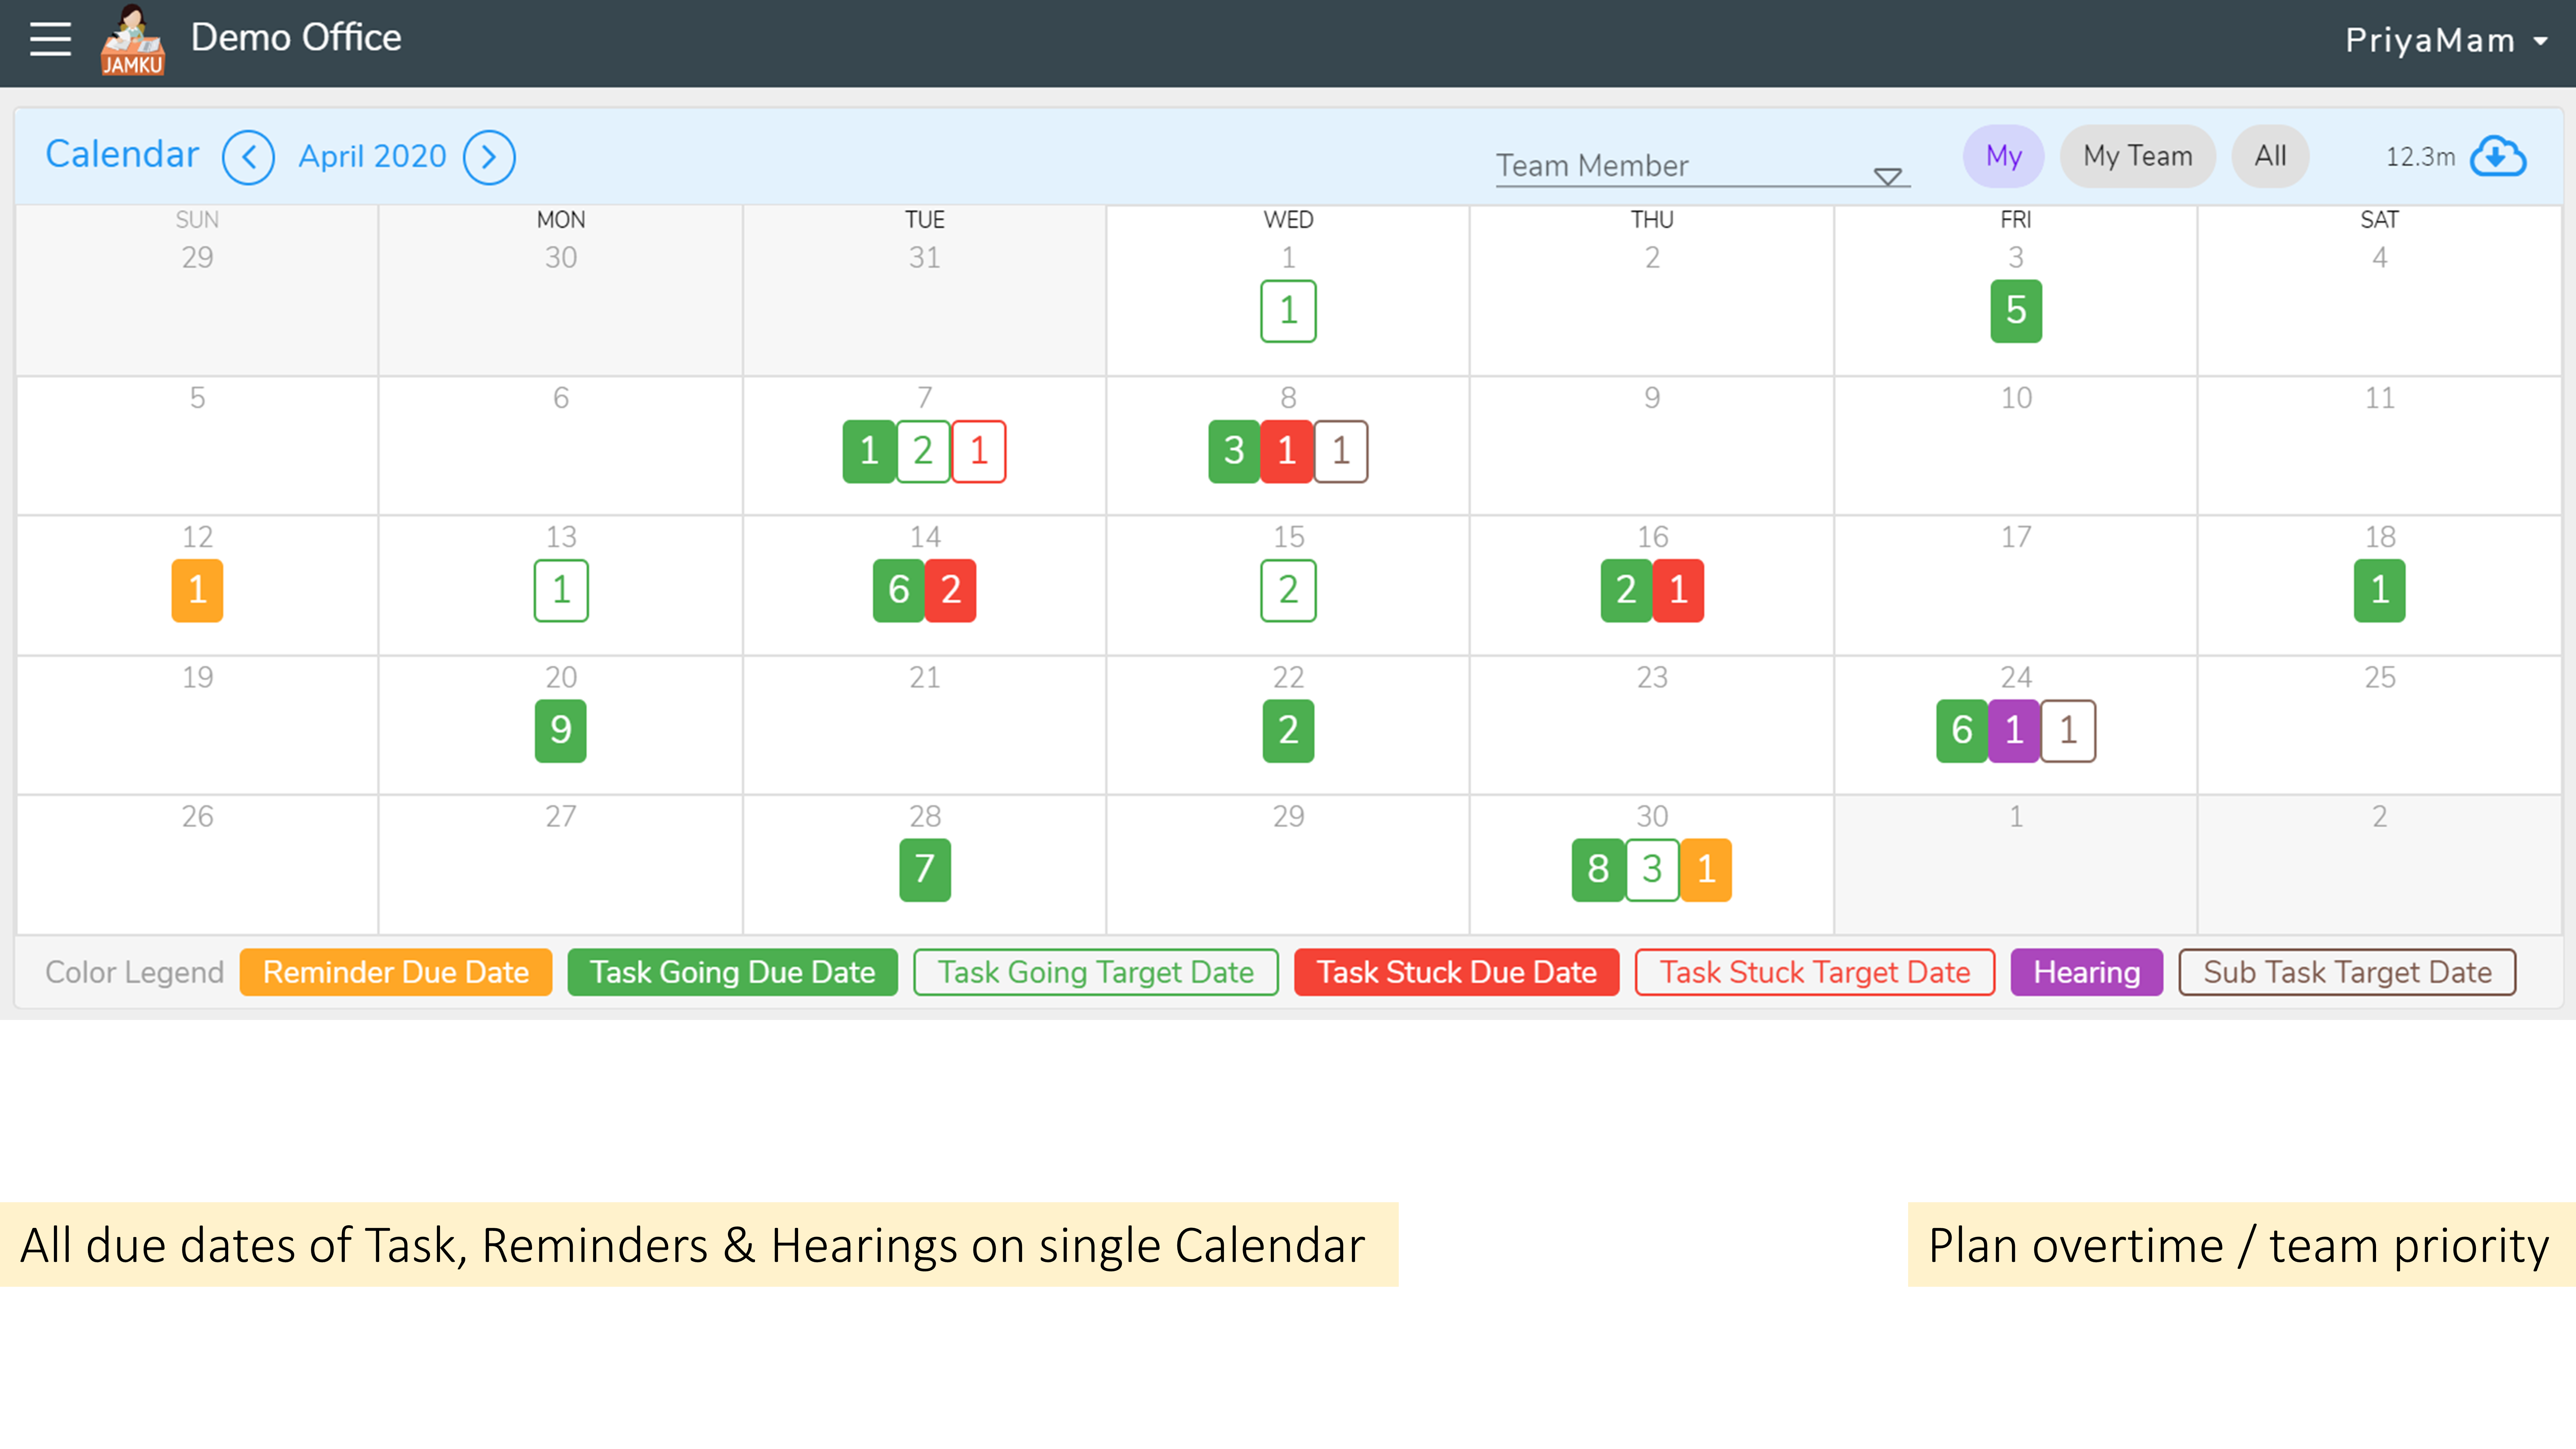Image resolution: width=2576 pixels, height=1449 pixels.
Task: Click the Calendar heading
Action: click(122, 155)
